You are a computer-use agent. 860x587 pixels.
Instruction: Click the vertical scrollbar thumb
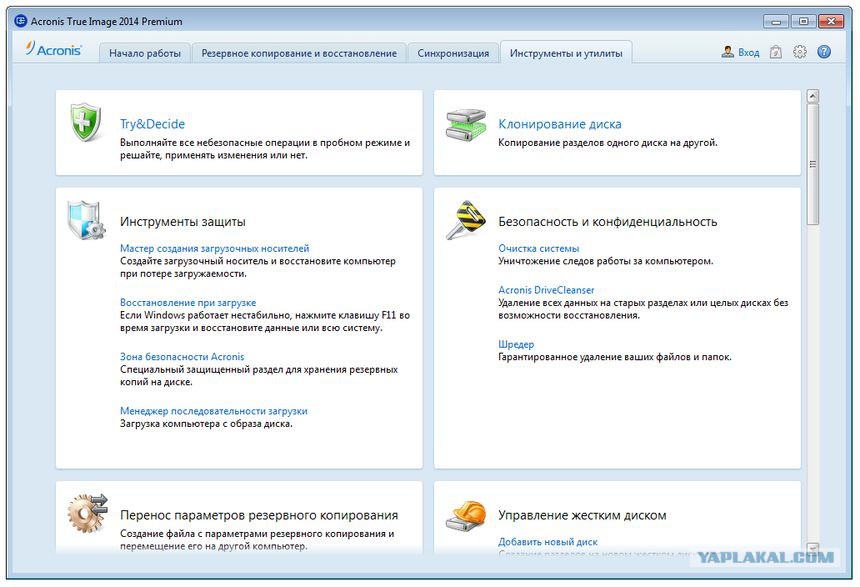pos(813,163)
